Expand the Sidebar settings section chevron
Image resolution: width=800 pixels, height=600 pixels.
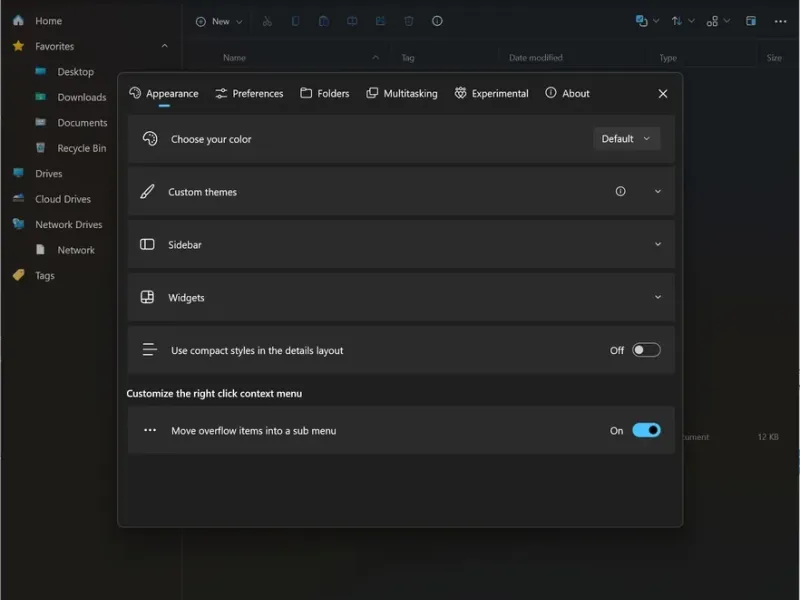point(658,244)
